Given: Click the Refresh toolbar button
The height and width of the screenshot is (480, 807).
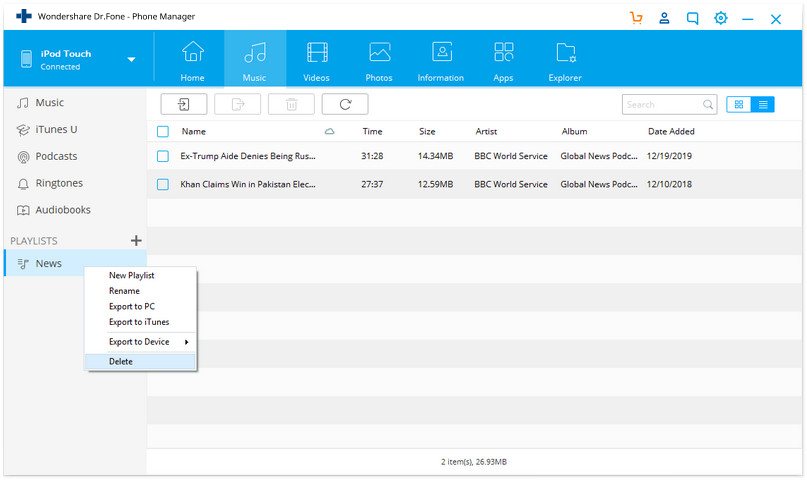Looking at the screenshot, I should pyautogui.click(x=345, y=104).
